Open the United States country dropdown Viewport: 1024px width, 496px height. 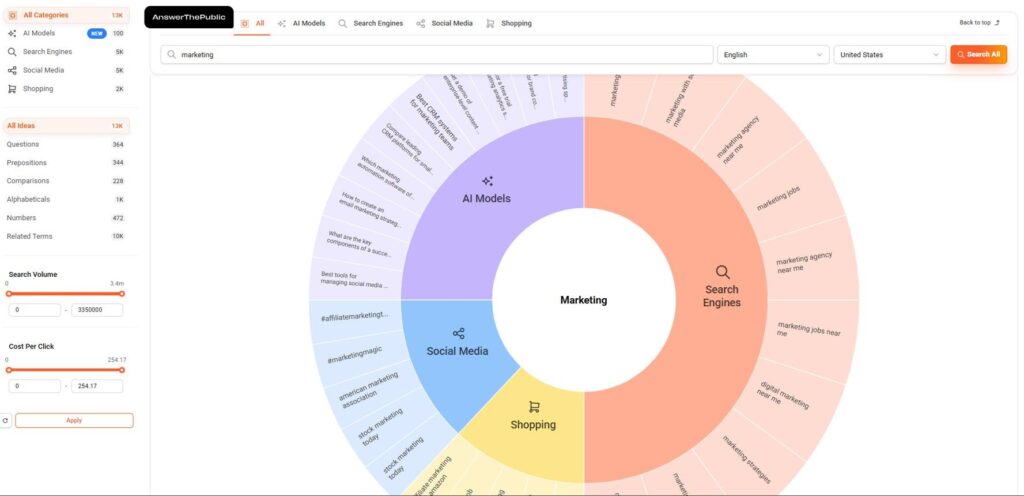(x=889, y=55)
